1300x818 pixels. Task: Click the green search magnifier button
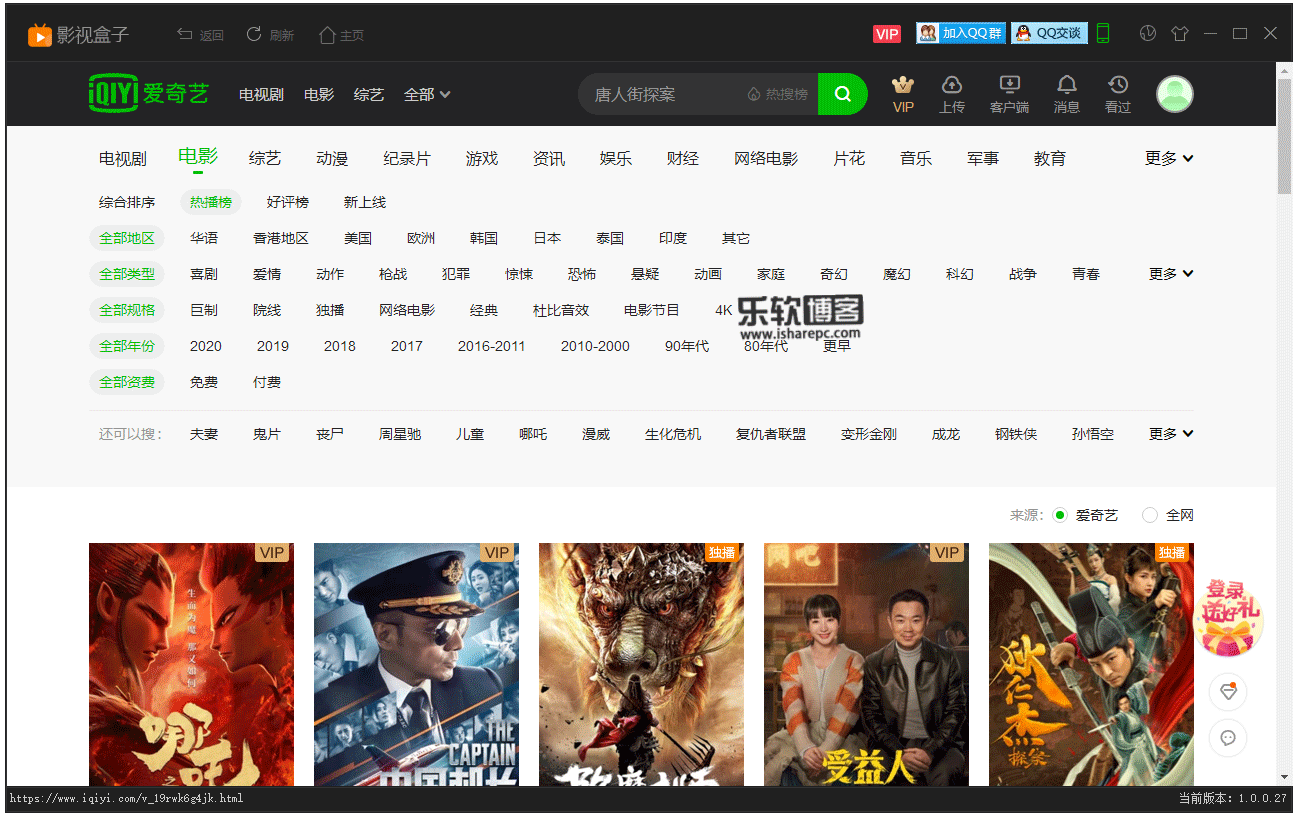843,94
